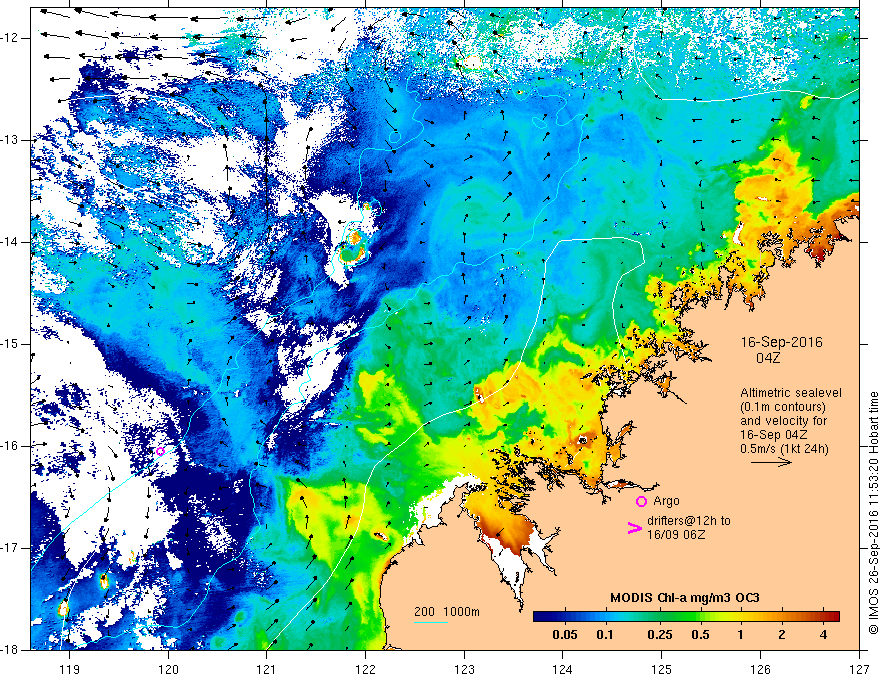880x680 pixels.
Task: Click the longitude label 124
Action: 563,669
